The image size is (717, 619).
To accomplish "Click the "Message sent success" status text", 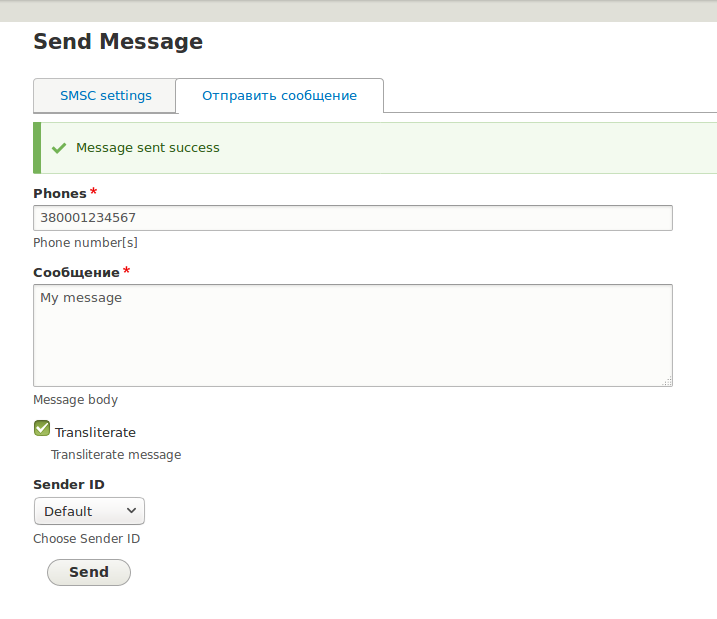I will click(148, 148).
